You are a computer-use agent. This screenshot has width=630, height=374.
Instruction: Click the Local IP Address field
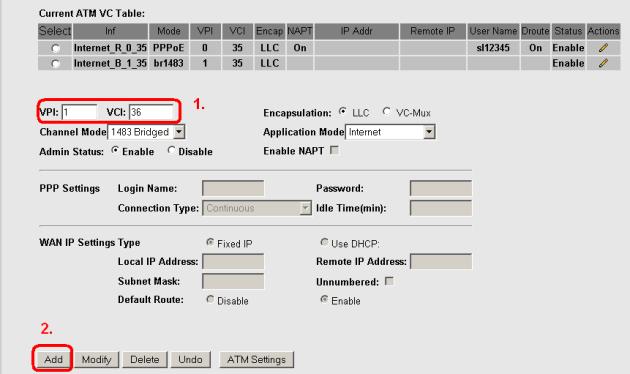click(233, 262)
